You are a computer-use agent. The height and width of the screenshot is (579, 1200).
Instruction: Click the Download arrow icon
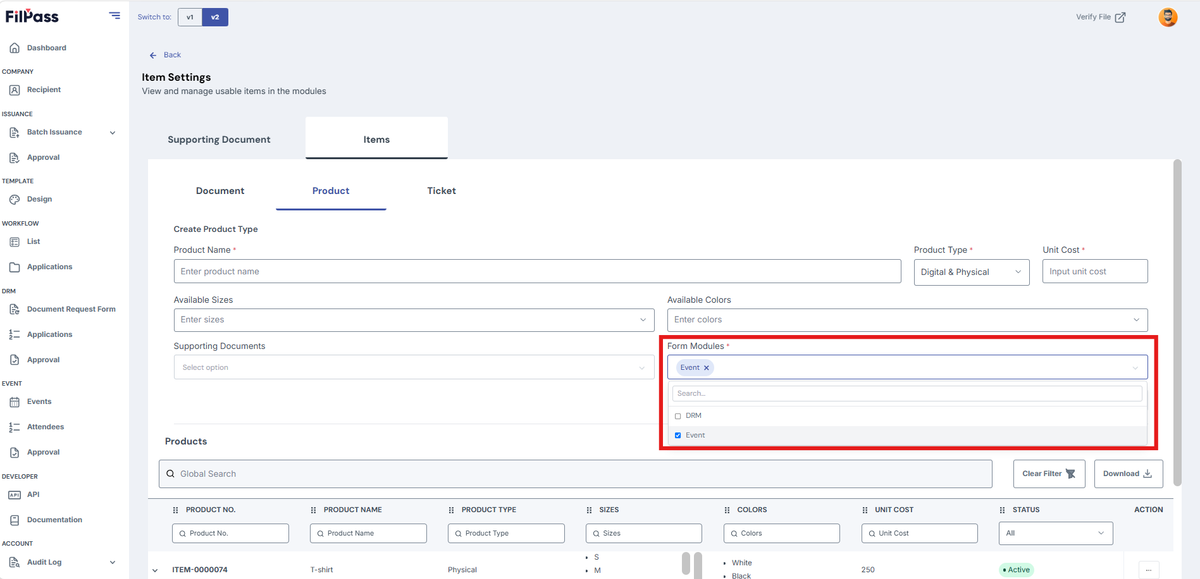click(1147, 474)
